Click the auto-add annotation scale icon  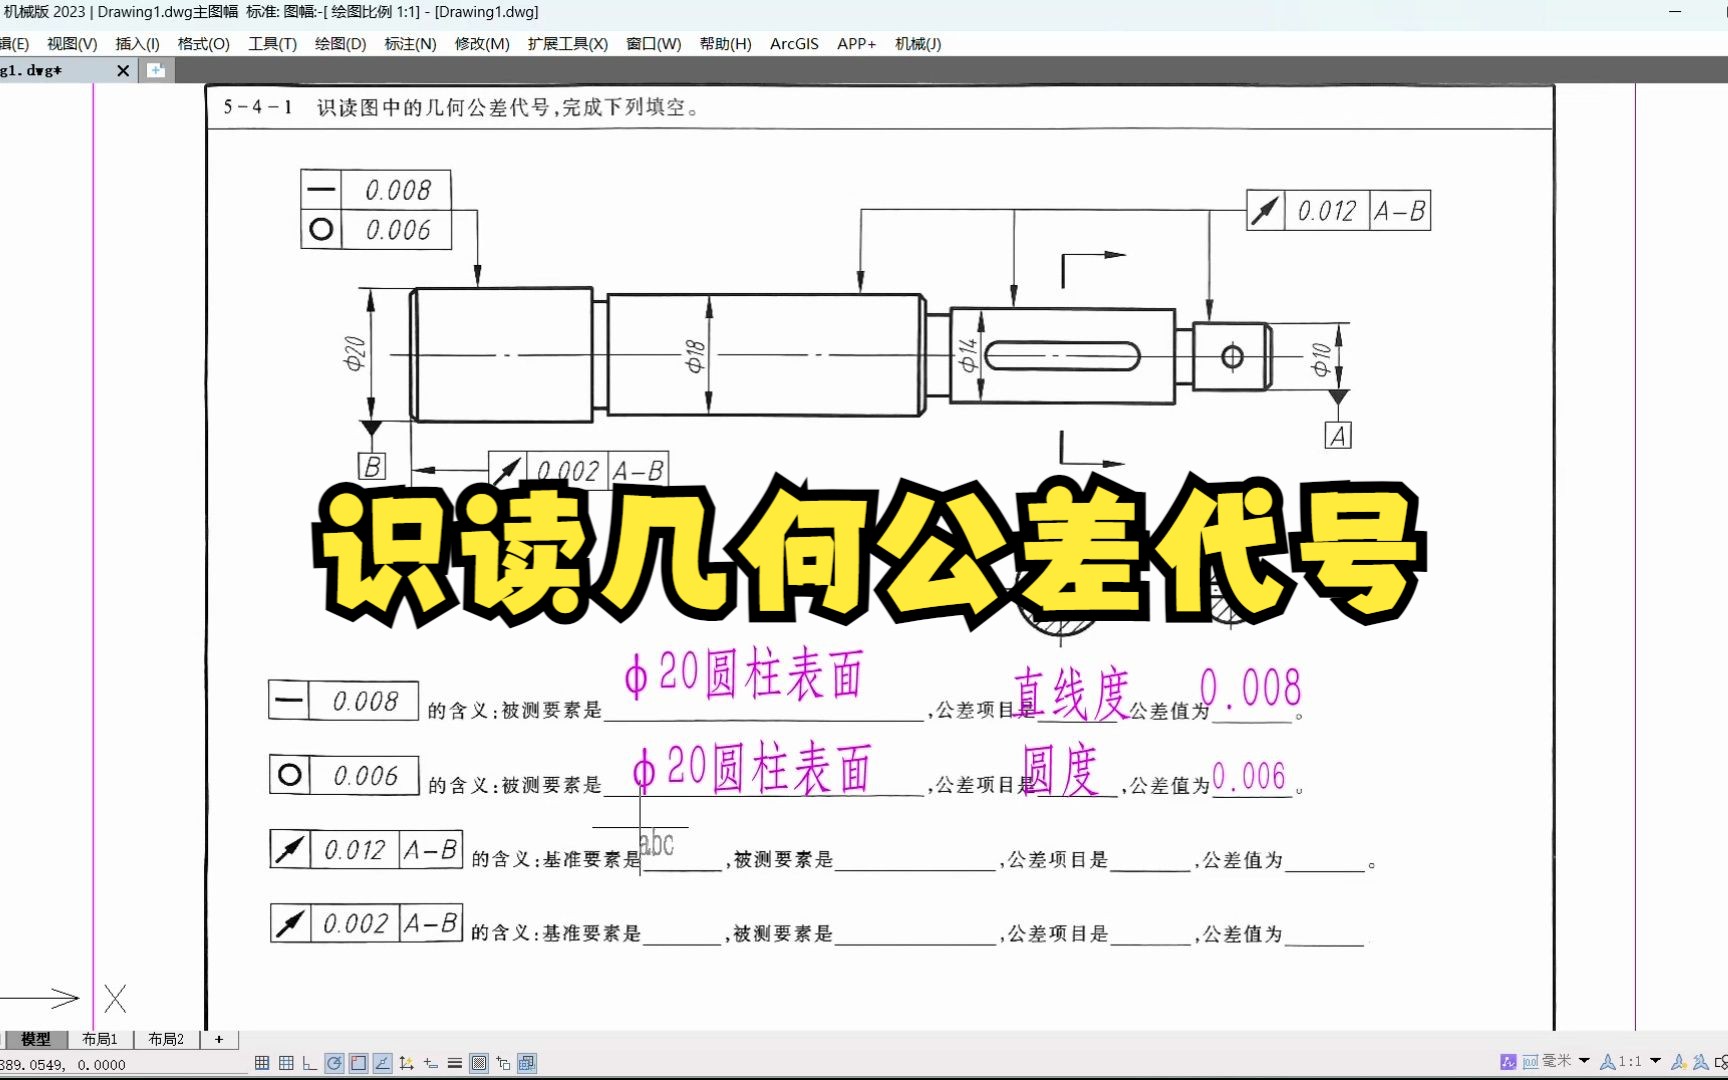pyautogui.click(x=1701, y=1062)
